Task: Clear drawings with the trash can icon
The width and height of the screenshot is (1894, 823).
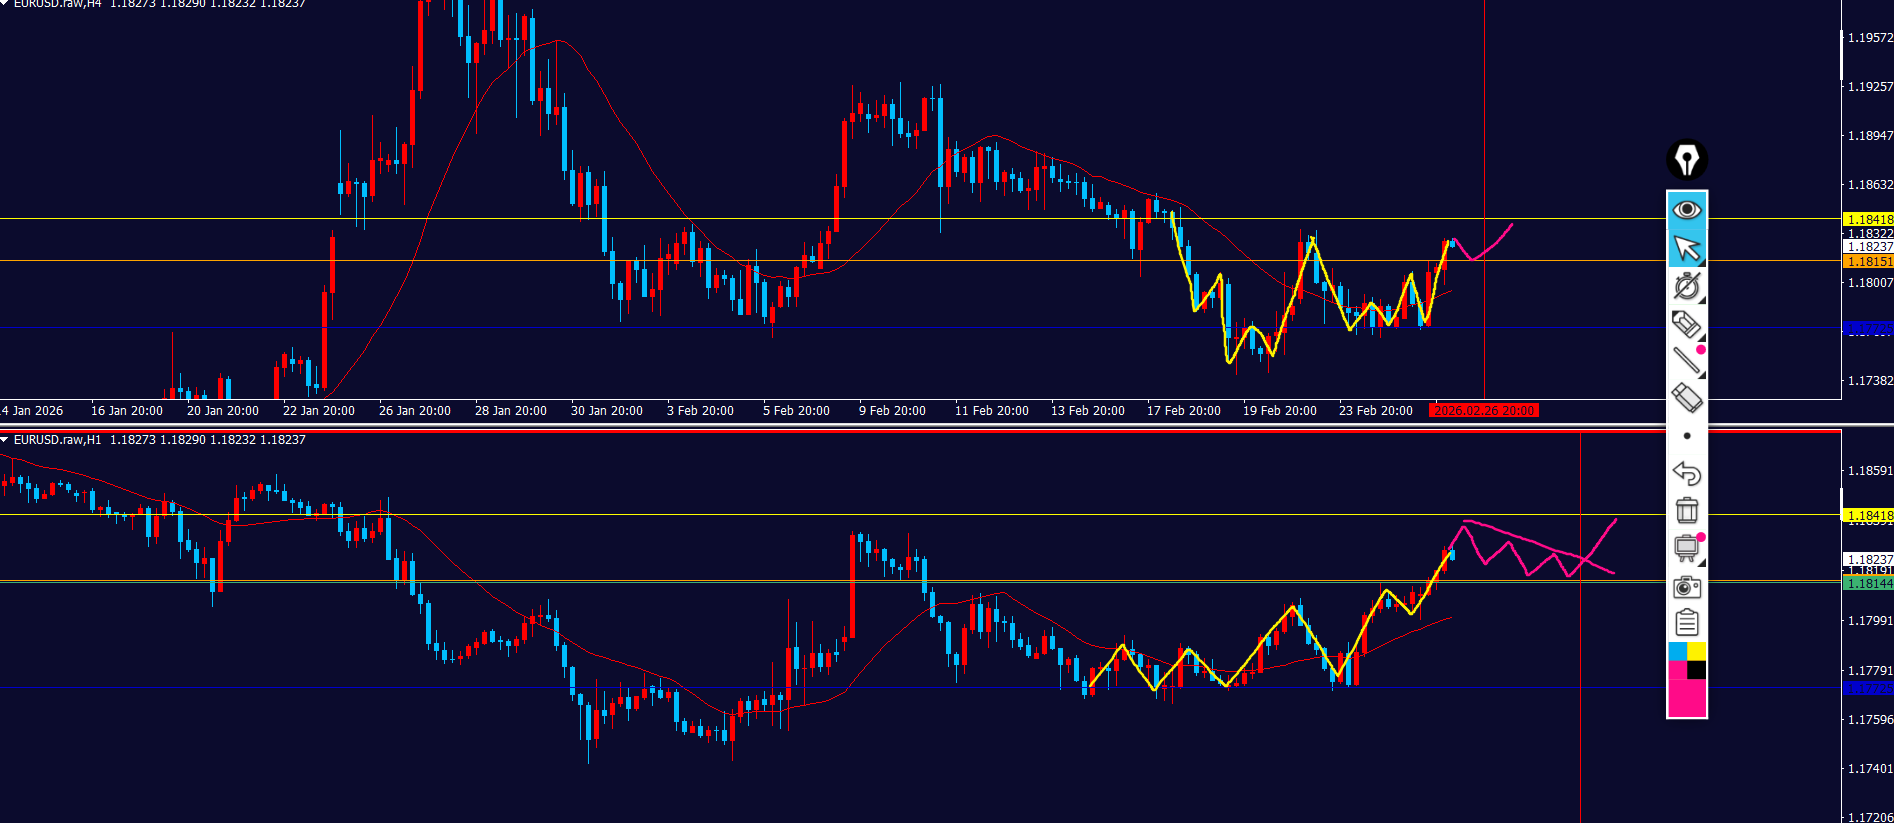Action: 1687,510
